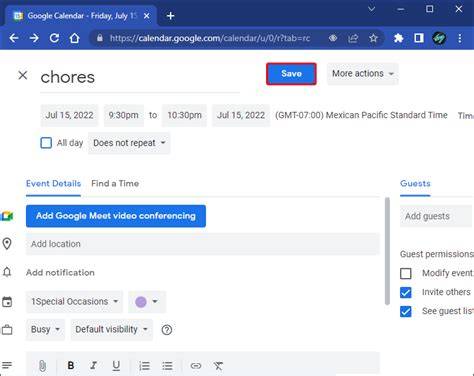Check the All day checkbox
Image resolution: width=474 pixels, height=376 pixels.
pos(46,143)
